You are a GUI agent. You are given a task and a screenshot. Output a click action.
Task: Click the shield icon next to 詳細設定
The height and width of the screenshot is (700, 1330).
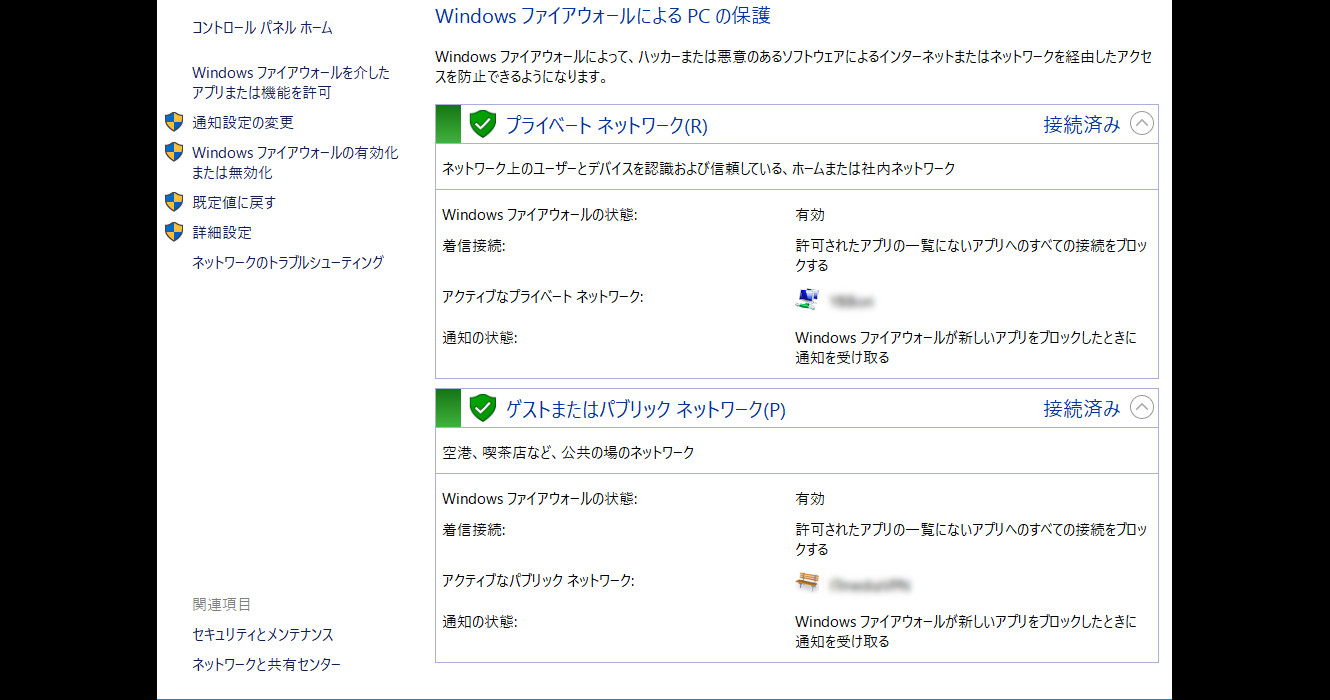pos(174,232)
